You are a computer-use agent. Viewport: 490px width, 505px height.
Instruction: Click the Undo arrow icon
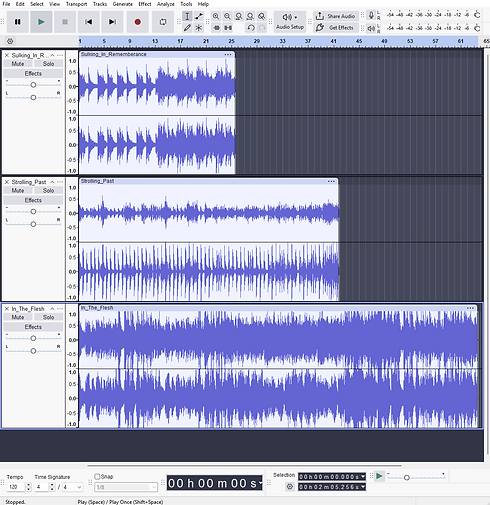251,28
